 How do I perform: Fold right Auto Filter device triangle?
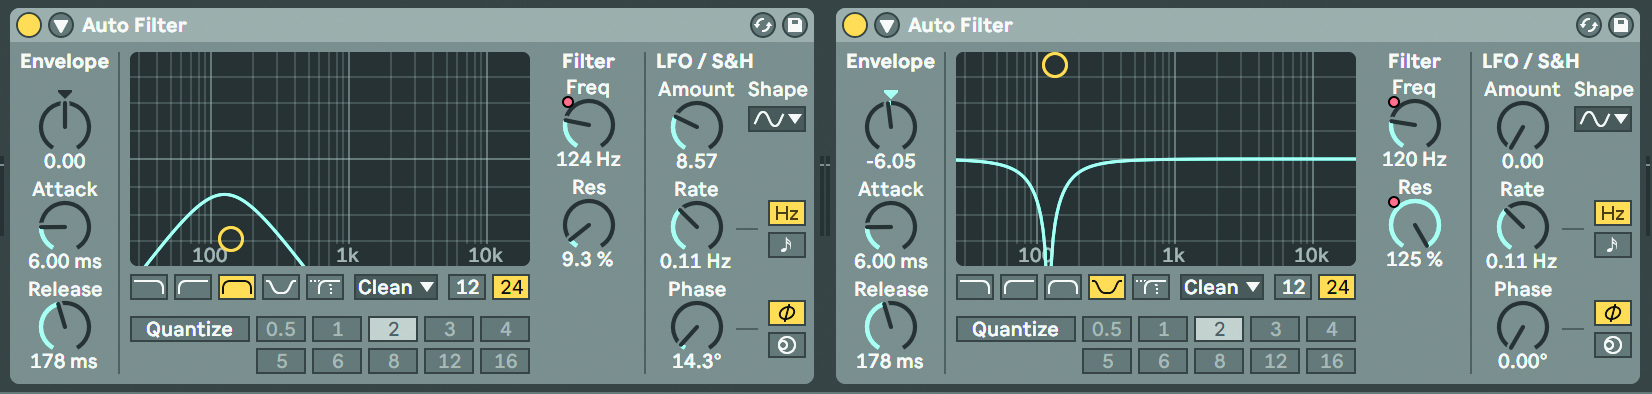pos(887,25)
